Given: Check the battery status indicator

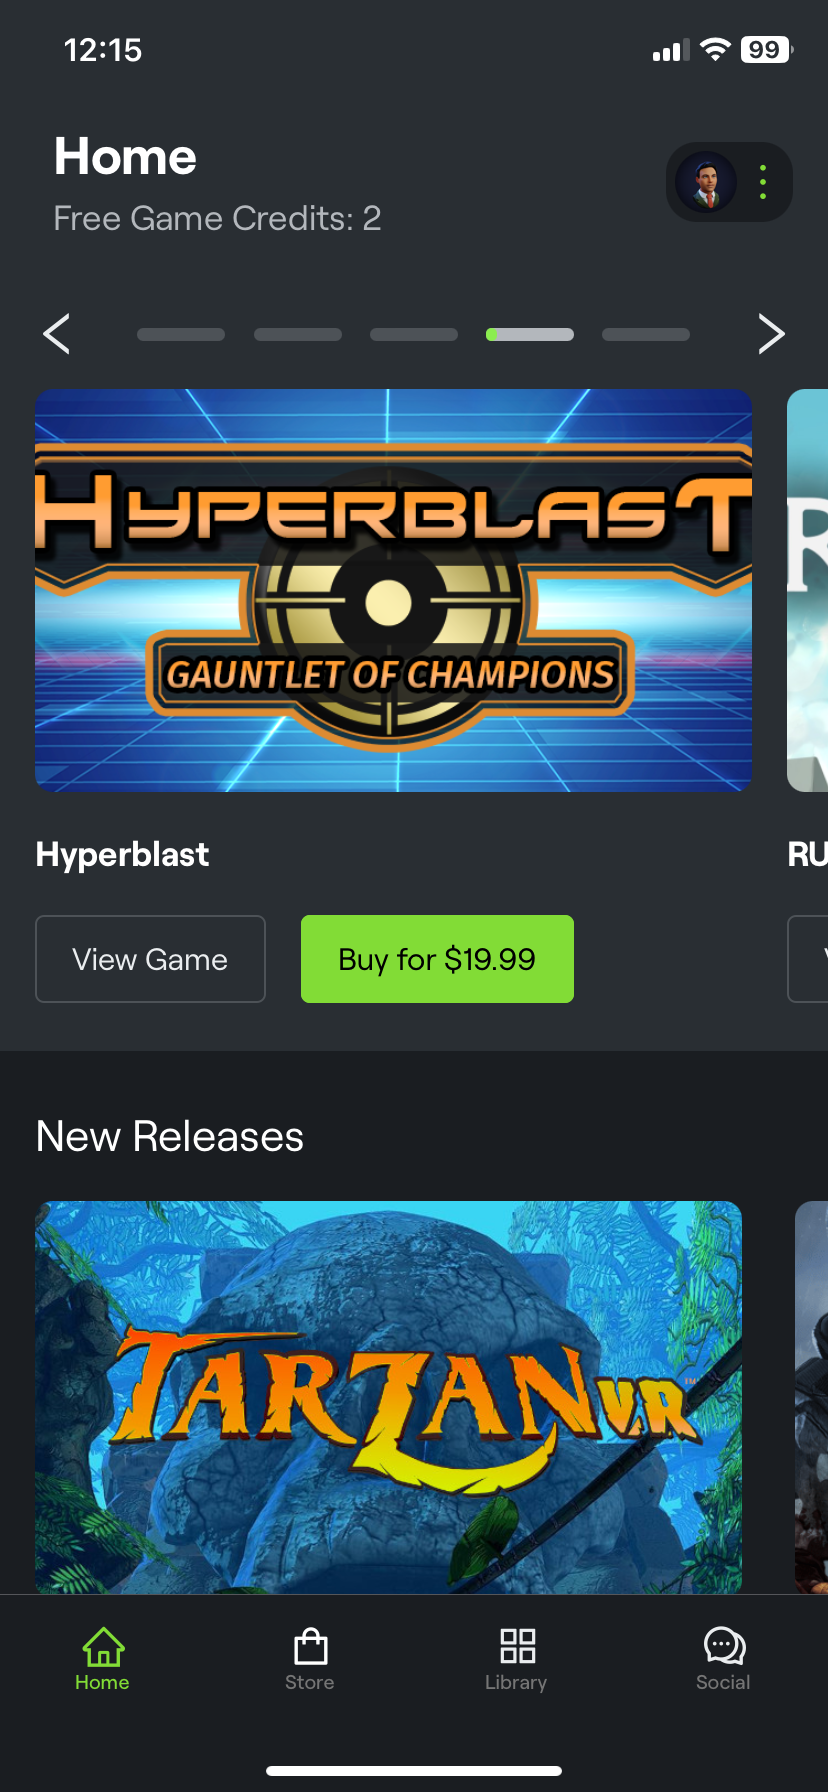Looking at the screenshot, I should click(767, 50).
